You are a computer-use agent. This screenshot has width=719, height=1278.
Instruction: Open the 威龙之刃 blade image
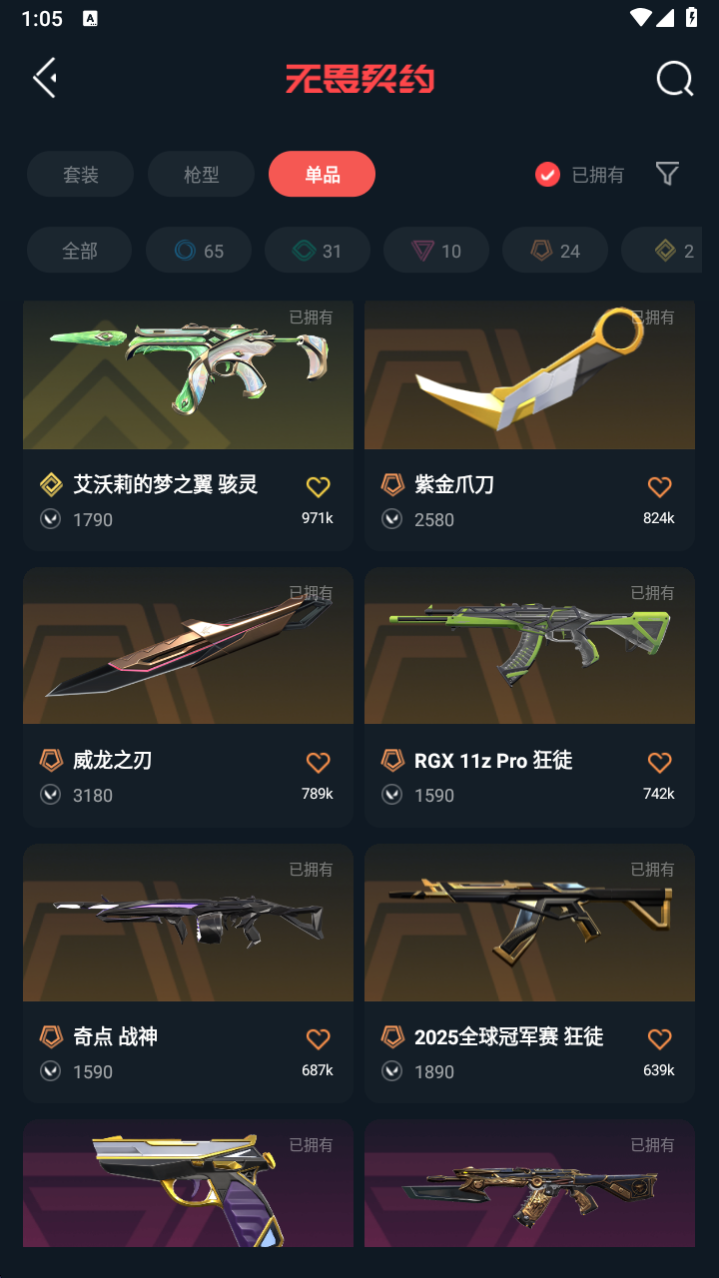(188, 645)
